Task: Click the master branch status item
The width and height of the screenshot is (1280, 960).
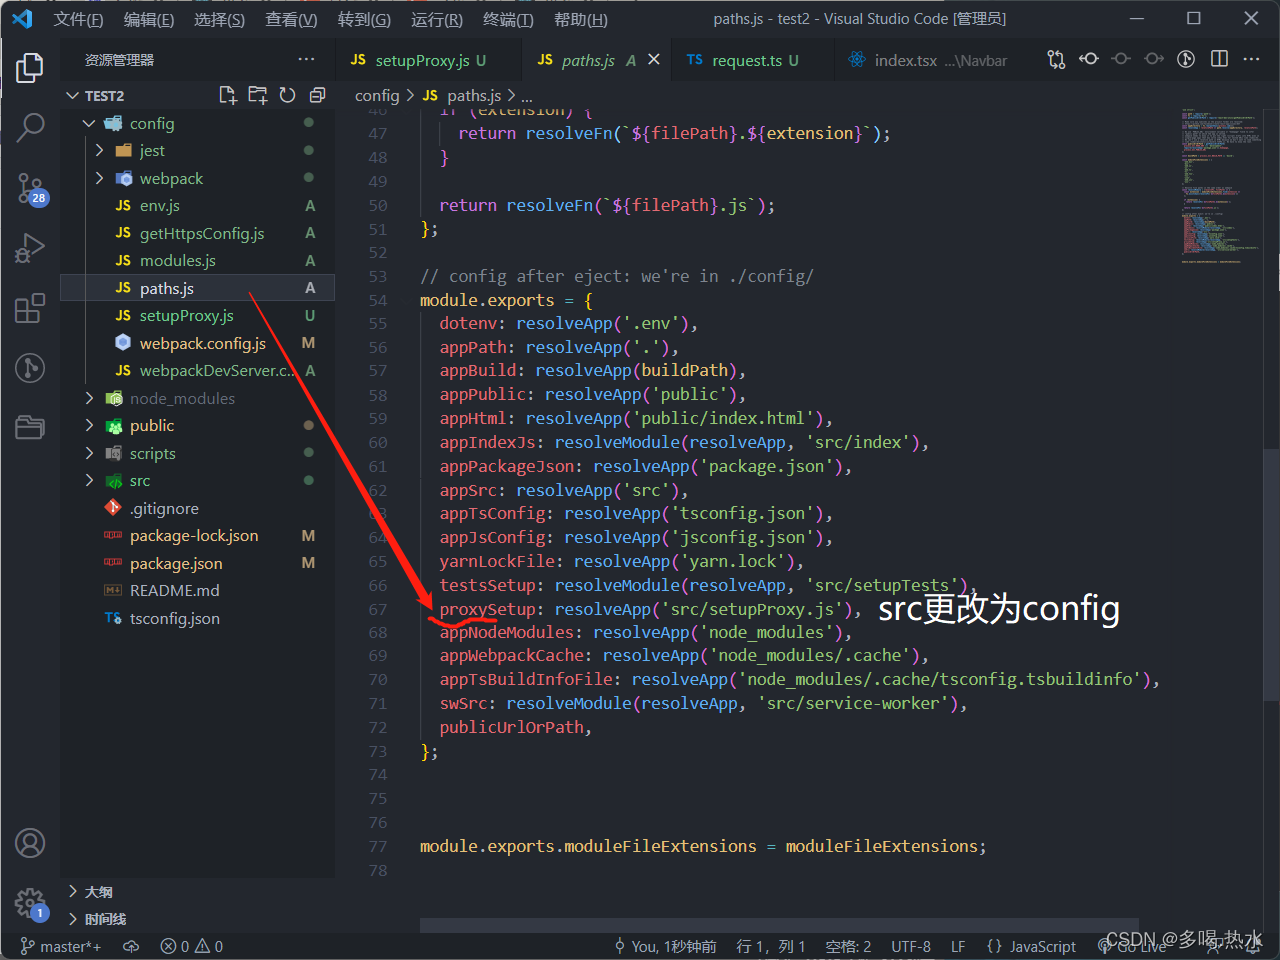Action: tap(60, 946)
